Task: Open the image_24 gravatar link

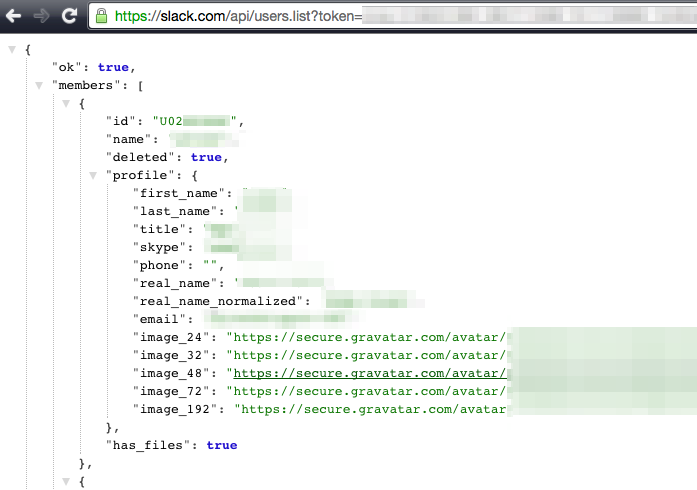Action: coord(370,337)
